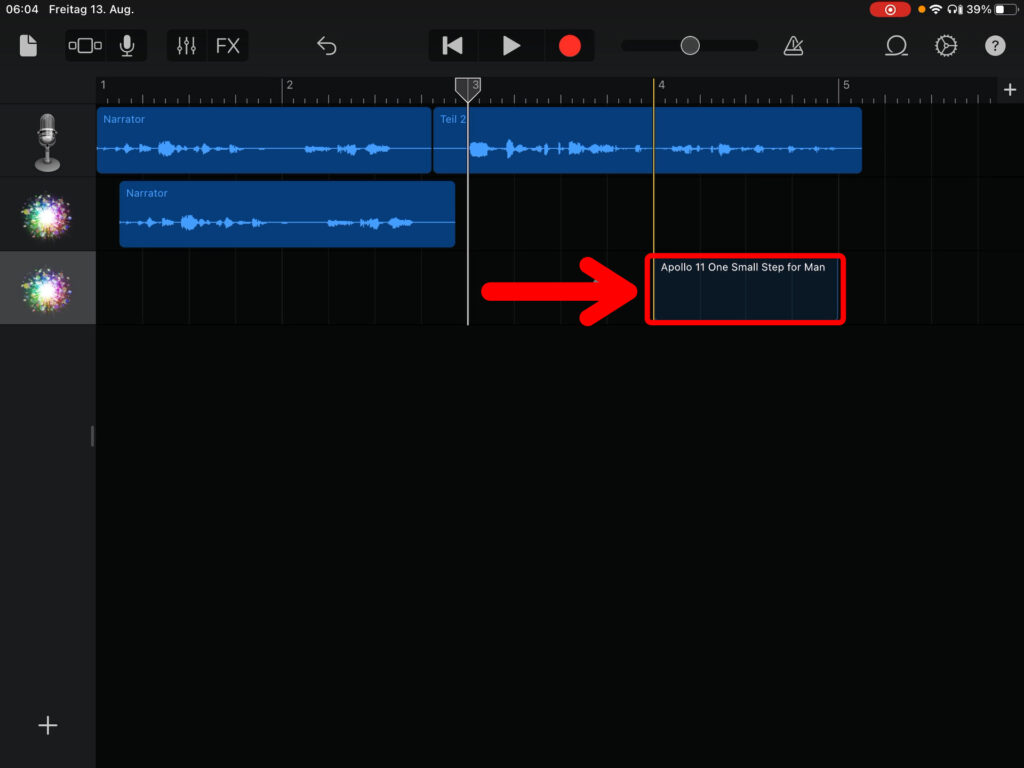Open the FX effects panel

point(228,46)
